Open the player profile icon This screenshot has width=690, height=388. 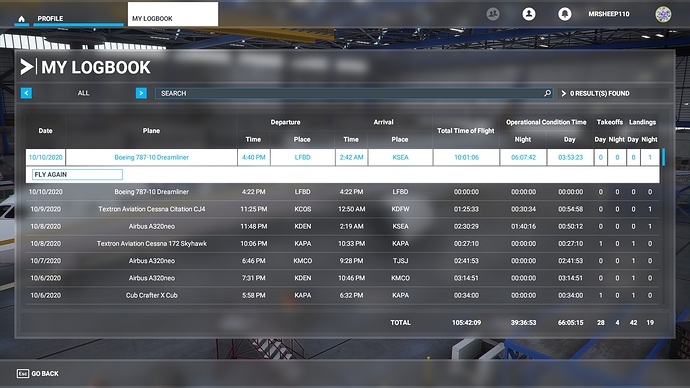529,14
